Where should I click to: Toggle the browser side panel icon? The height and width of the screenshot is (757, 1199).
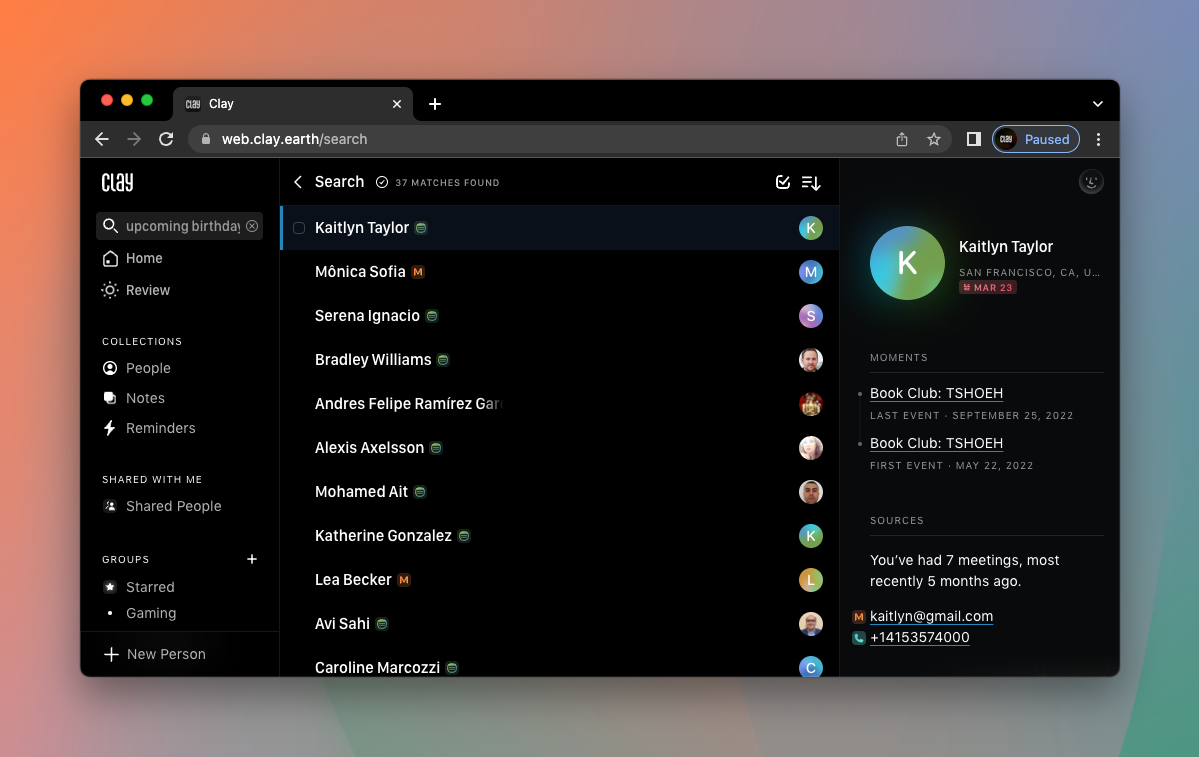(973, 140)
